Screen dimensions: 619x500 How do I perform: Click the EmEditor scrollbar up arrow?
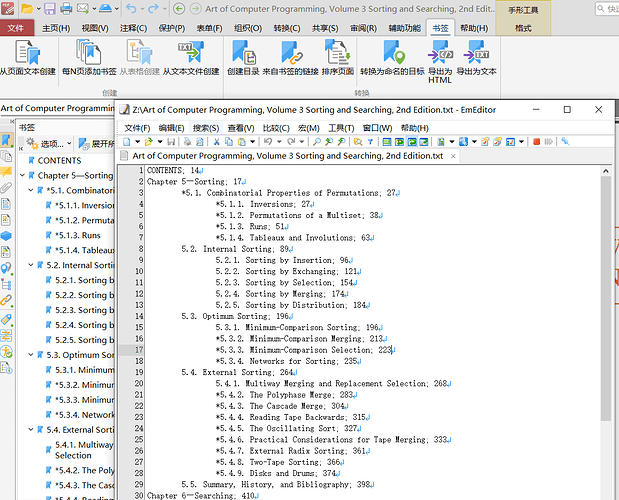(x=606, y=171)
